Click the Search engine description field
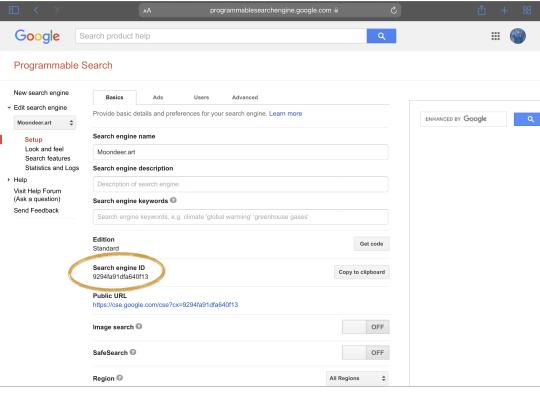The height and width of the screenshot is (405, 540). [240, 184]
